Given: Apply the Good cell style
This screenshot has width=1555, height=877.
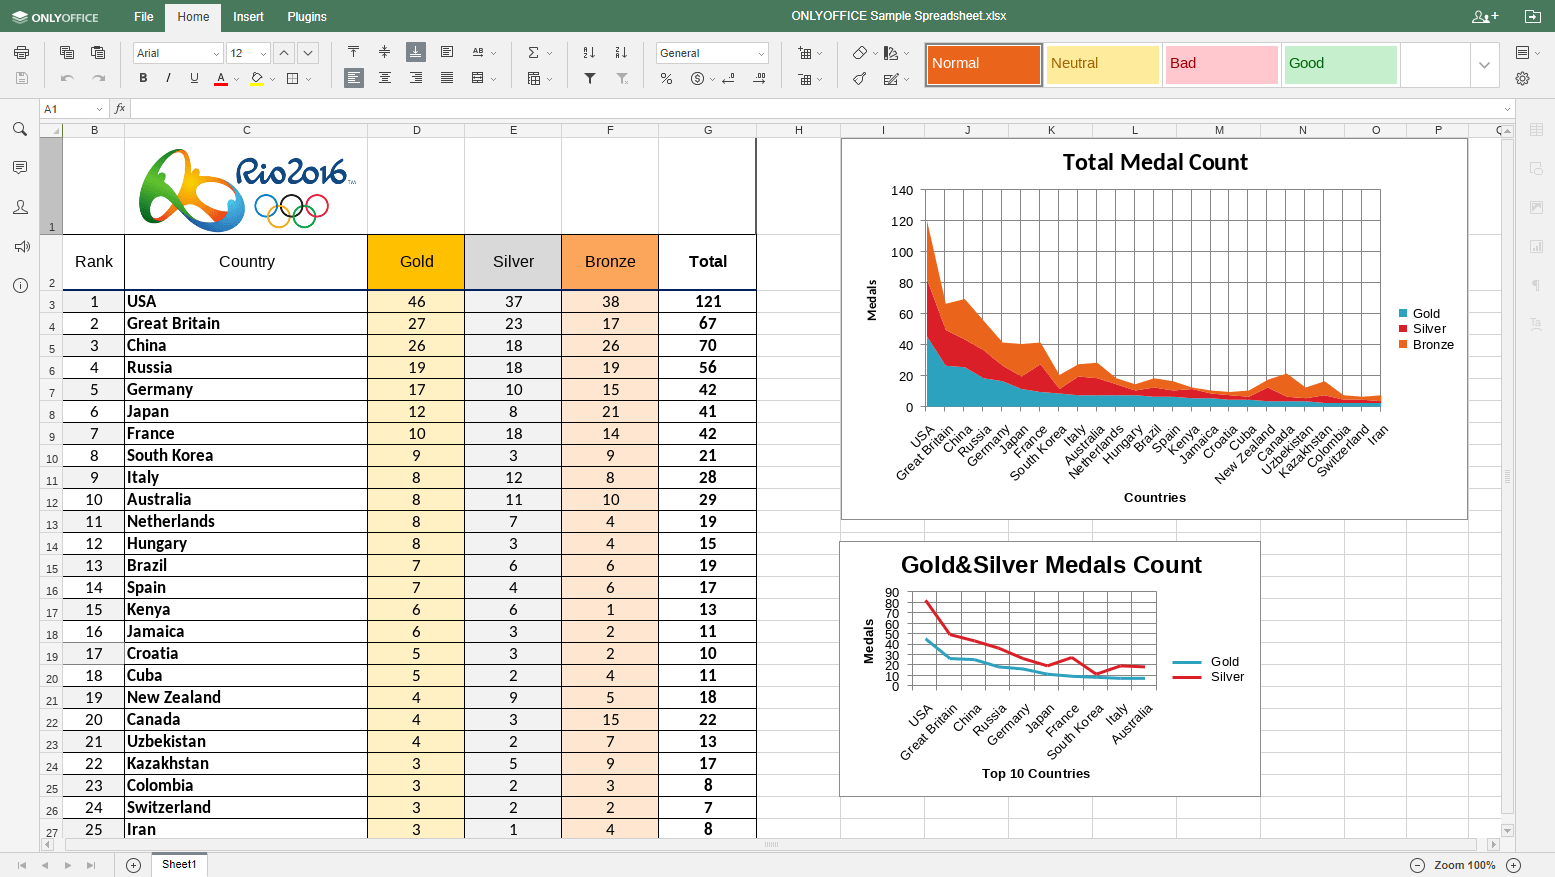Looking at the screenshot, I should 1341,64.
